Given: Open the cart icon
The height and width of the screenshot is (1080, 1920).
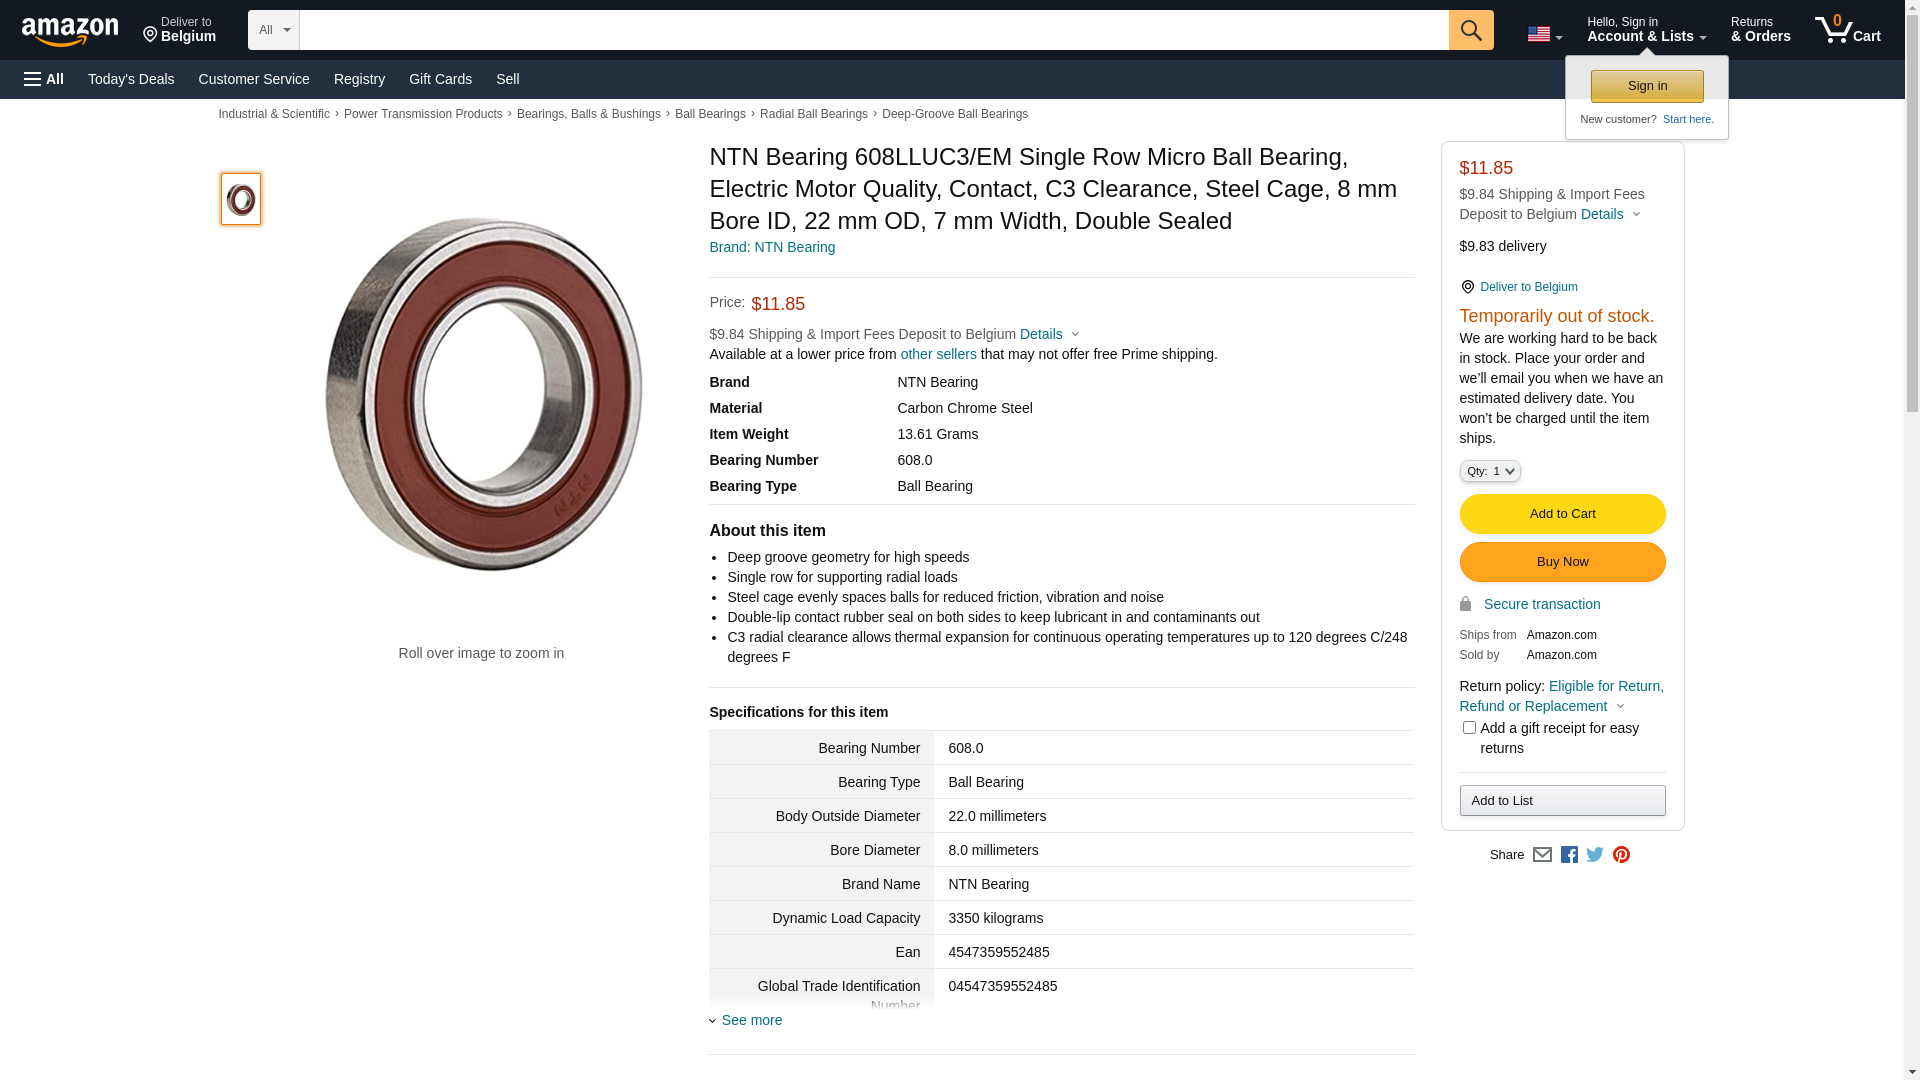Looking at the screenshot, I should tap(1847, 30).
